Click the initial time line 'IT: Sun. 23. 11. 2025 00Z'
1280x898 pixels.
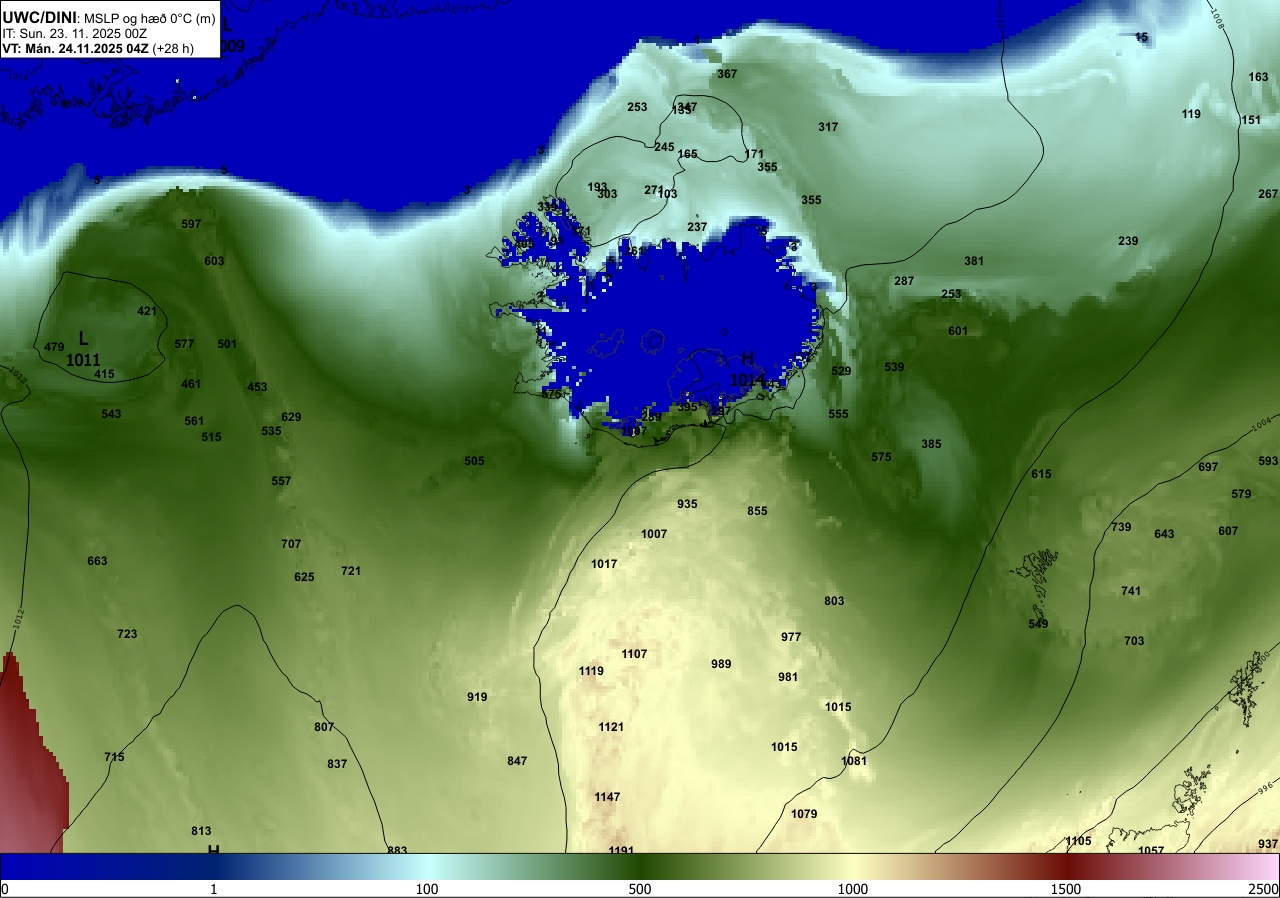click(x=74, y=33)
